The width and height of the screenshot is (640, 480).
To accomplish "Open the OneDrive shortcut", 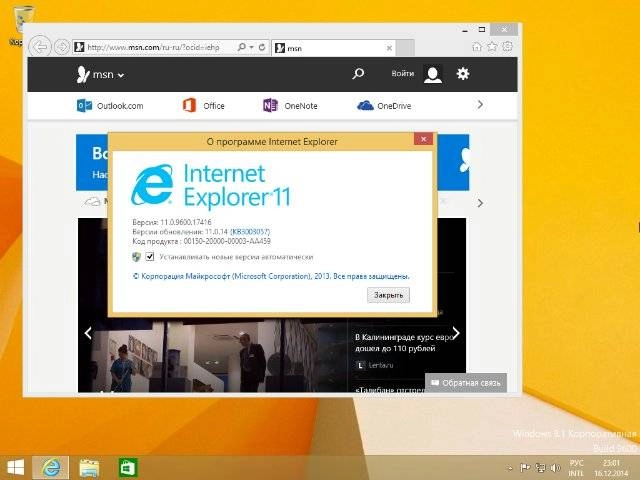I will pos(384,106).
